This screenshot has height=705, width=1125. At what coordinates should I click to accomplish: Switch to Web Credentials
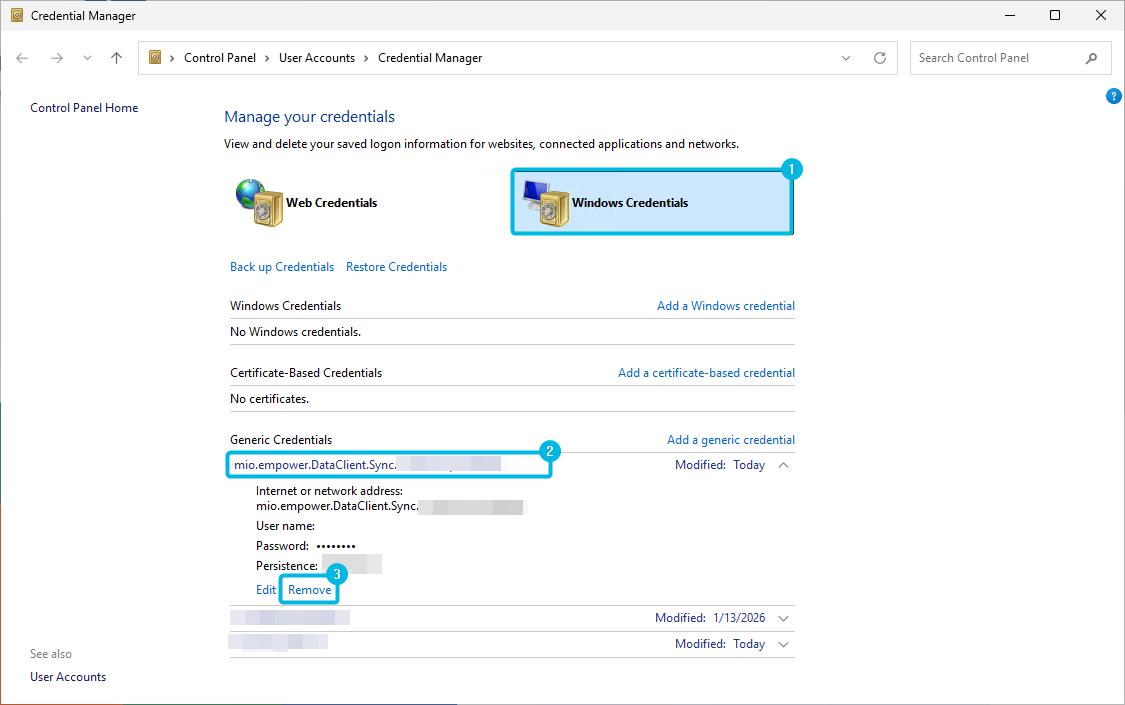point(331,203)
